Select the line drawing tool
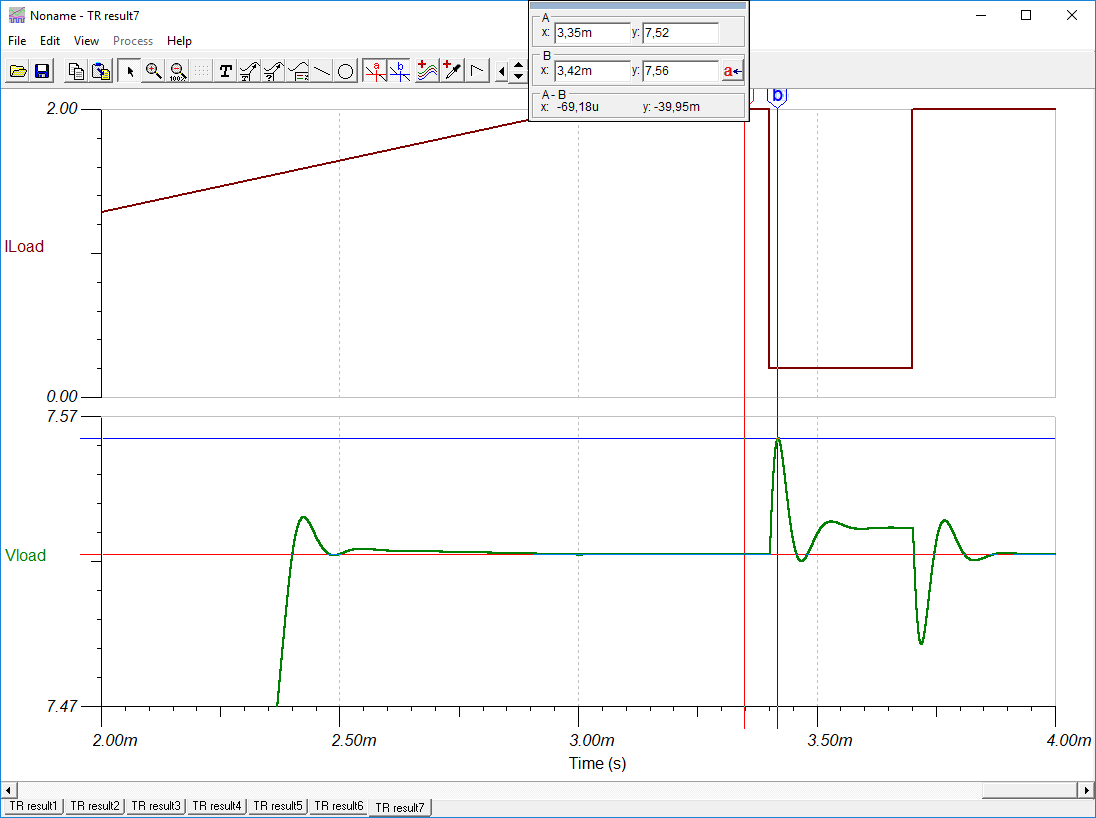 (x=322, y=71)
